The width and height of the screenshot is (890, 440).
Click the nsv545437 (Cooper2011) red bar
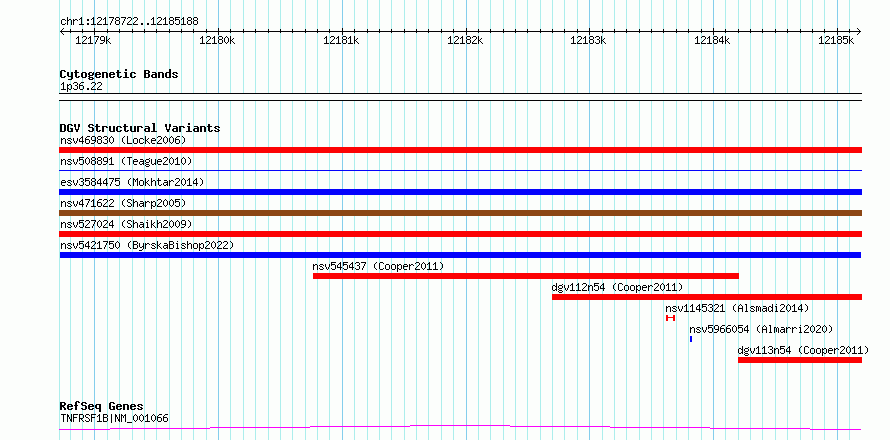pyautogui.click(x=526, y=276)
